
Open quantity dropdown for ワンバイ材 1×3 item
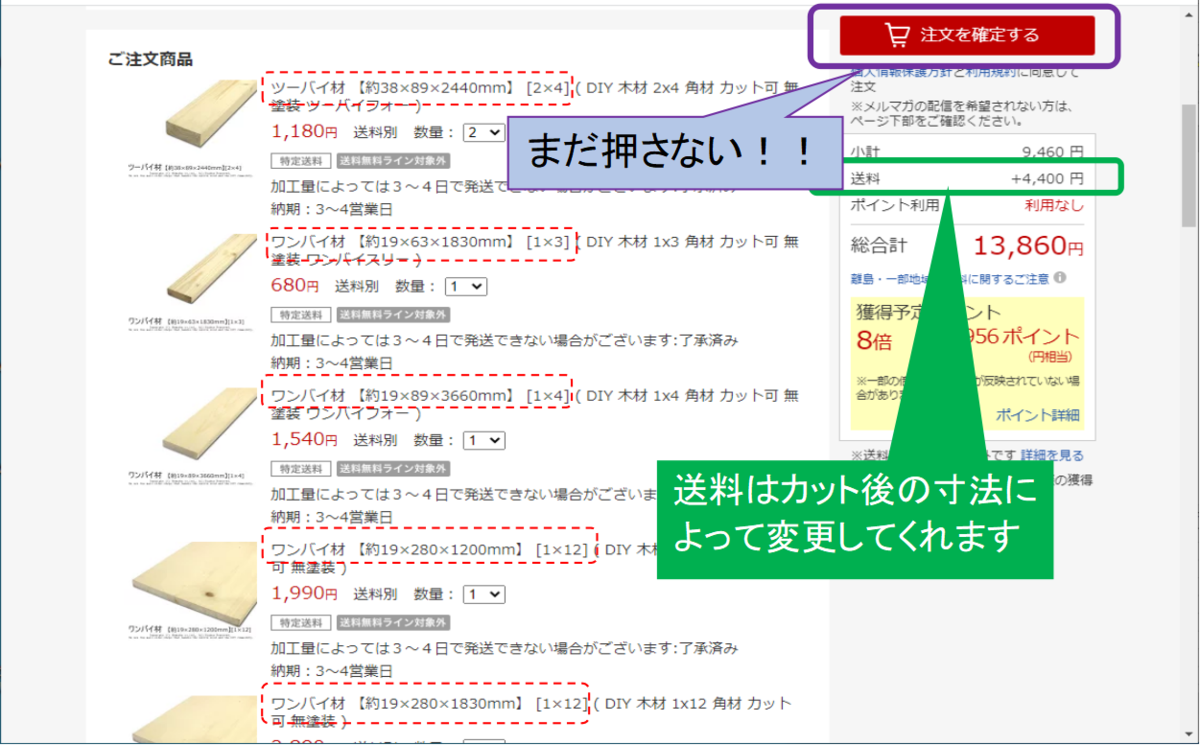466,286
